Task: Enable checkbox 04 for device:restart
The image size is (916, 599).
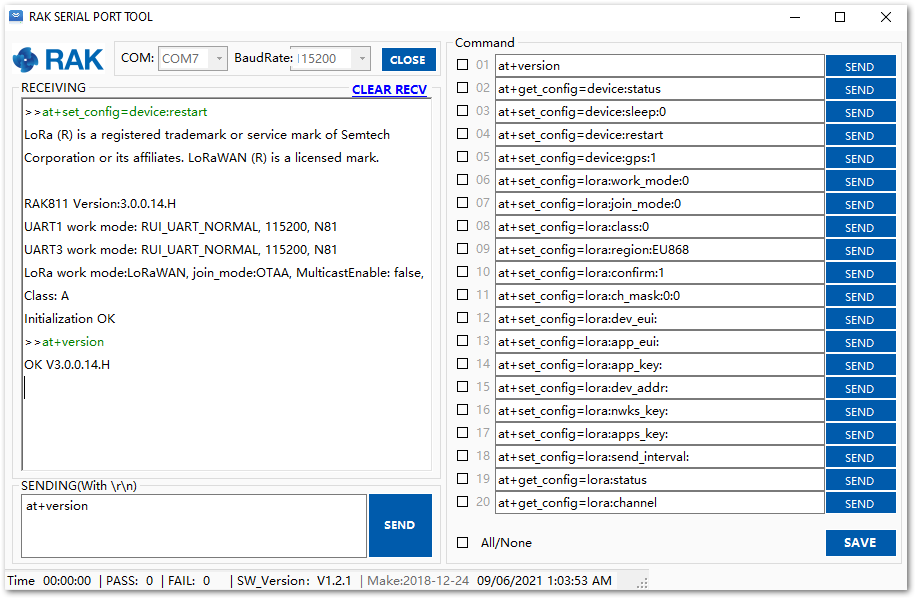Action: click(x=462, y=134)
